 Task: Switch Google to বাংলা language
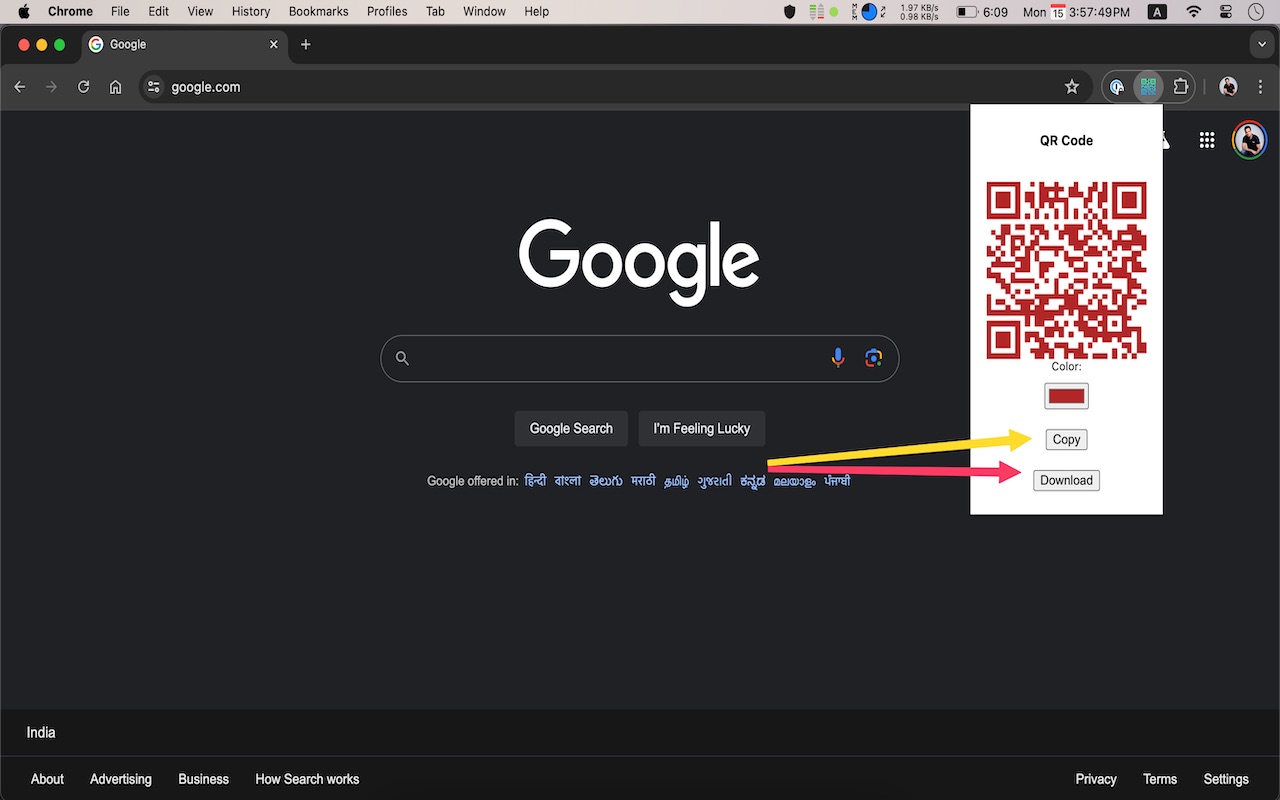click(567, 481)
